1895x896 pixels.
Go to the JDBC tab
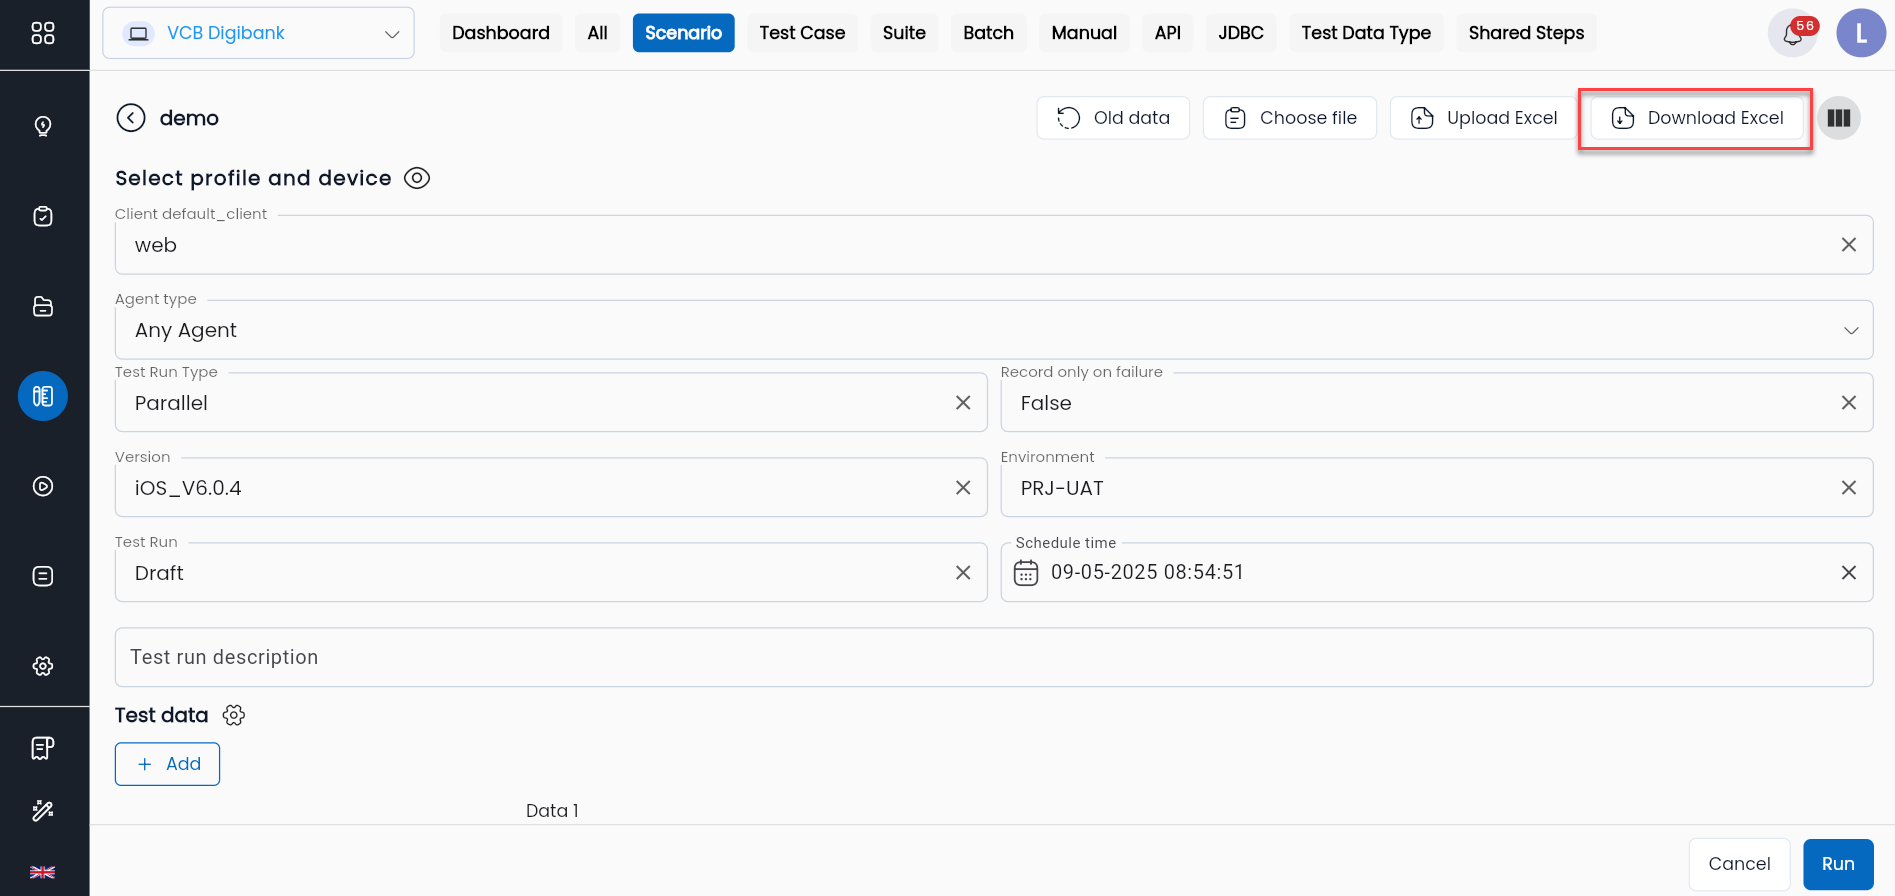coord(1241,33)
